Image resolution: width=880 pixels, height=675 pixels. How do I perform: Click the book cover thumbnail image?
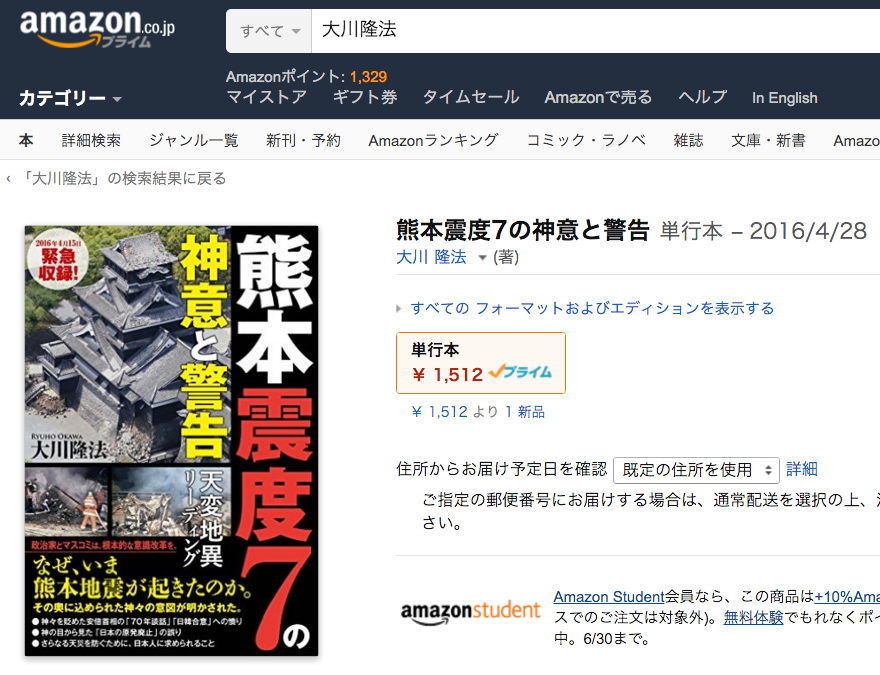(x=171, y=440)
